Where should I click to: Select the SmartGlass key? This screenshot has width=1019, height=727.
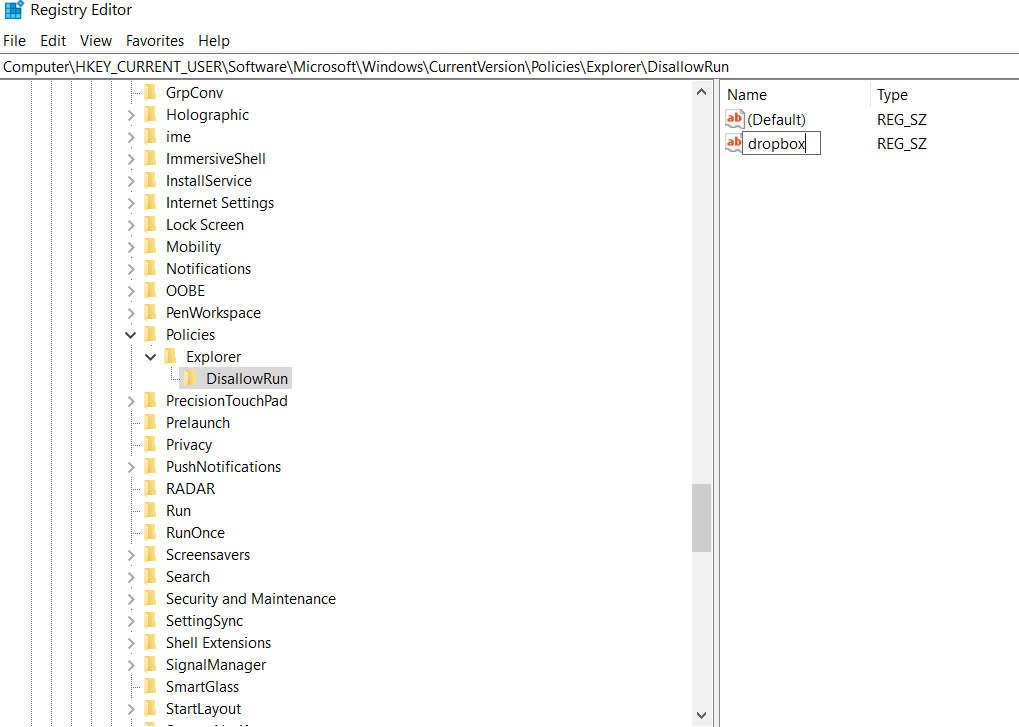tap(202, 687)
